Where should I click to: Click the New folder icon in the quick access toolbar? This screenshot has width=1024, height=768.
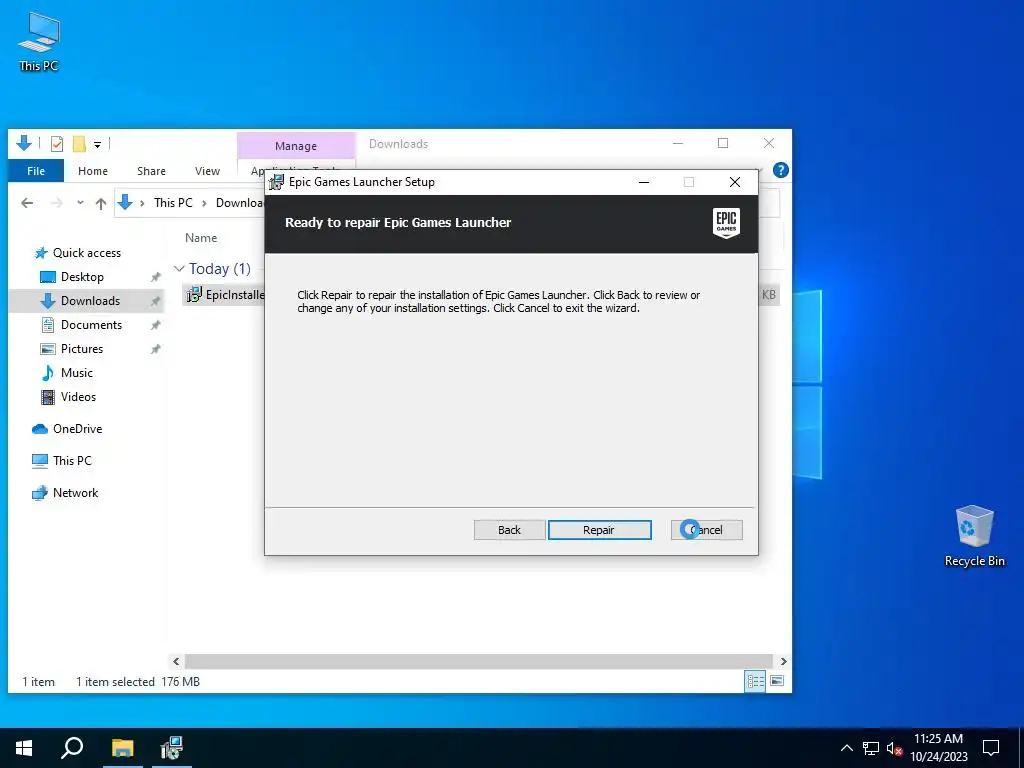tap(79, 143)
